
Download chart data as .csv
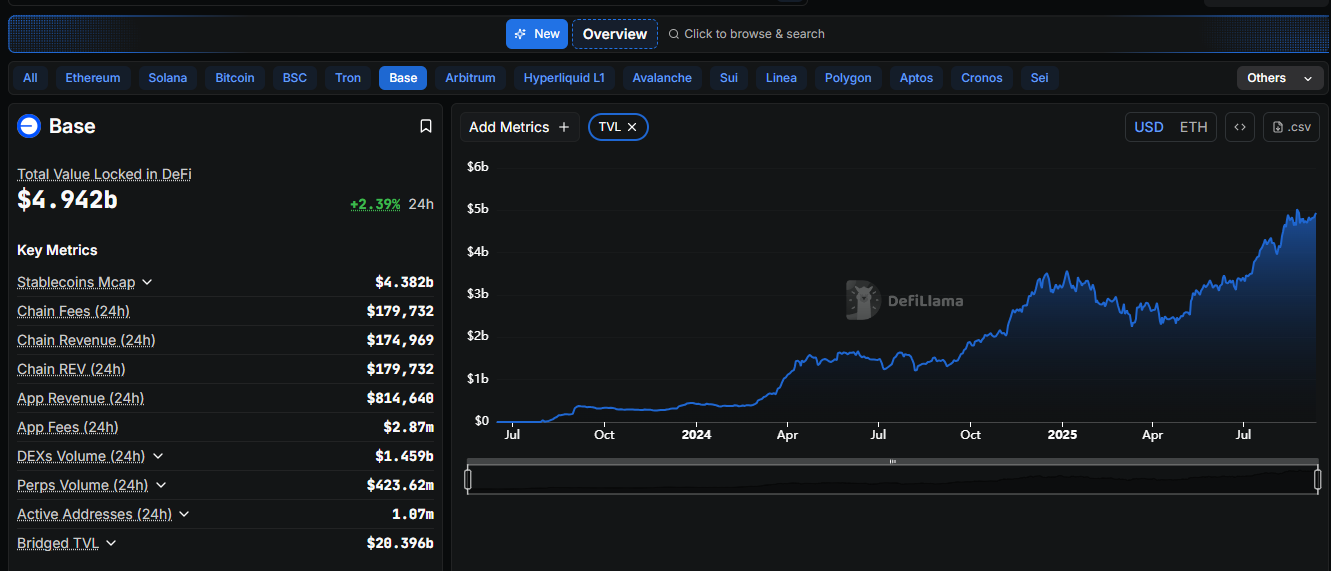pos(1291,127)
